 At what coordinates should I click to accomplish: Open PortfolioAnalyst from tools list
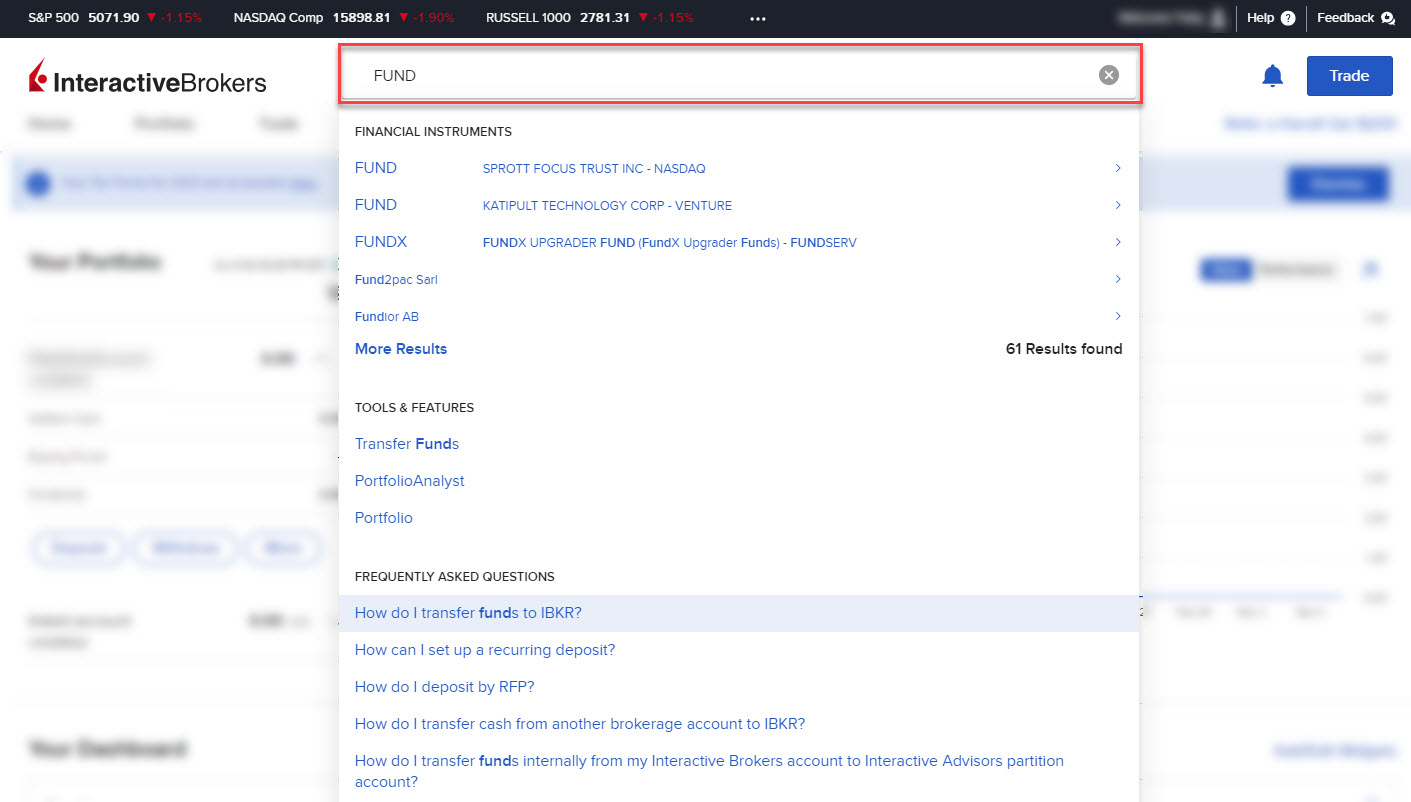(409, 480)
